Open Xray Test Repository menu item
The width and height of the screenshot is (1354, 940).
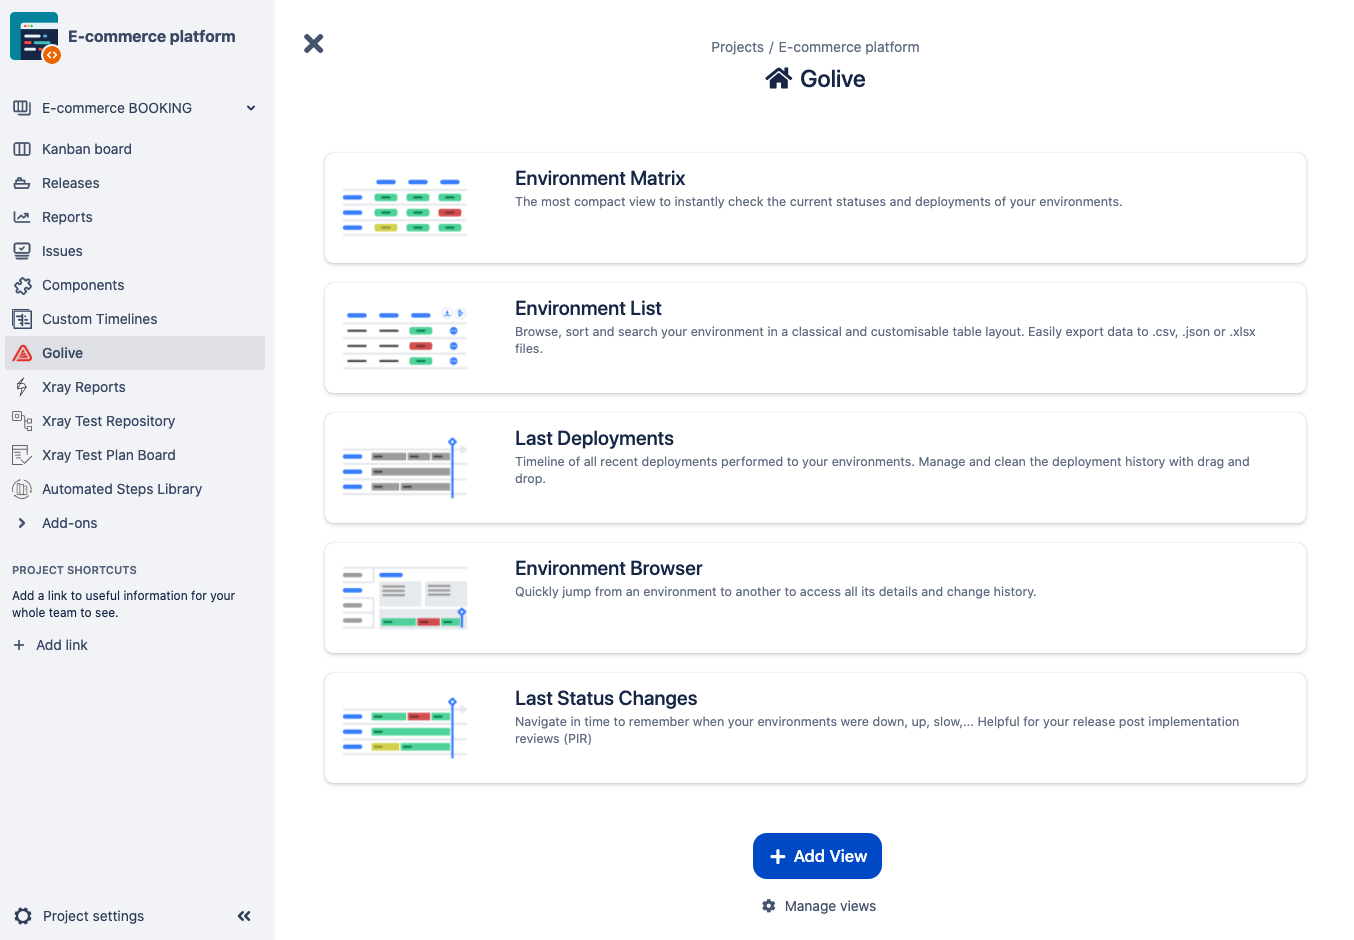(108, 421)
